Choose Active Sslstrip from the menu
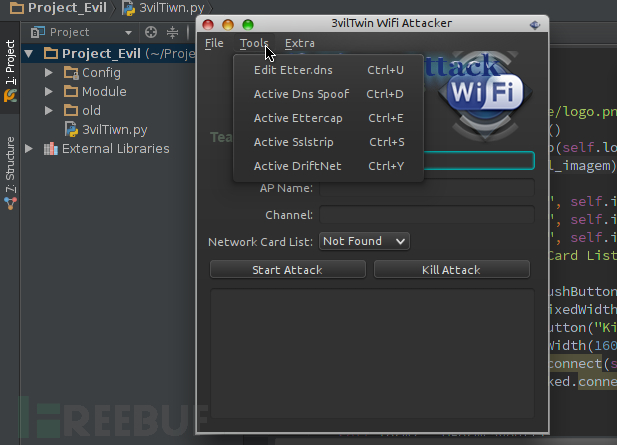This screenshot has width=617, height=445. tap(329, 142)
